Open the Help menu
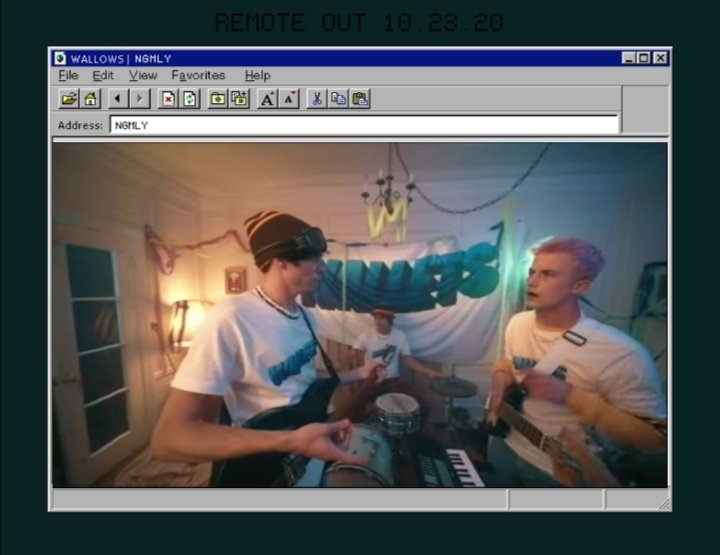The width and height of the screenshot is (720, 555). (257, 75)
